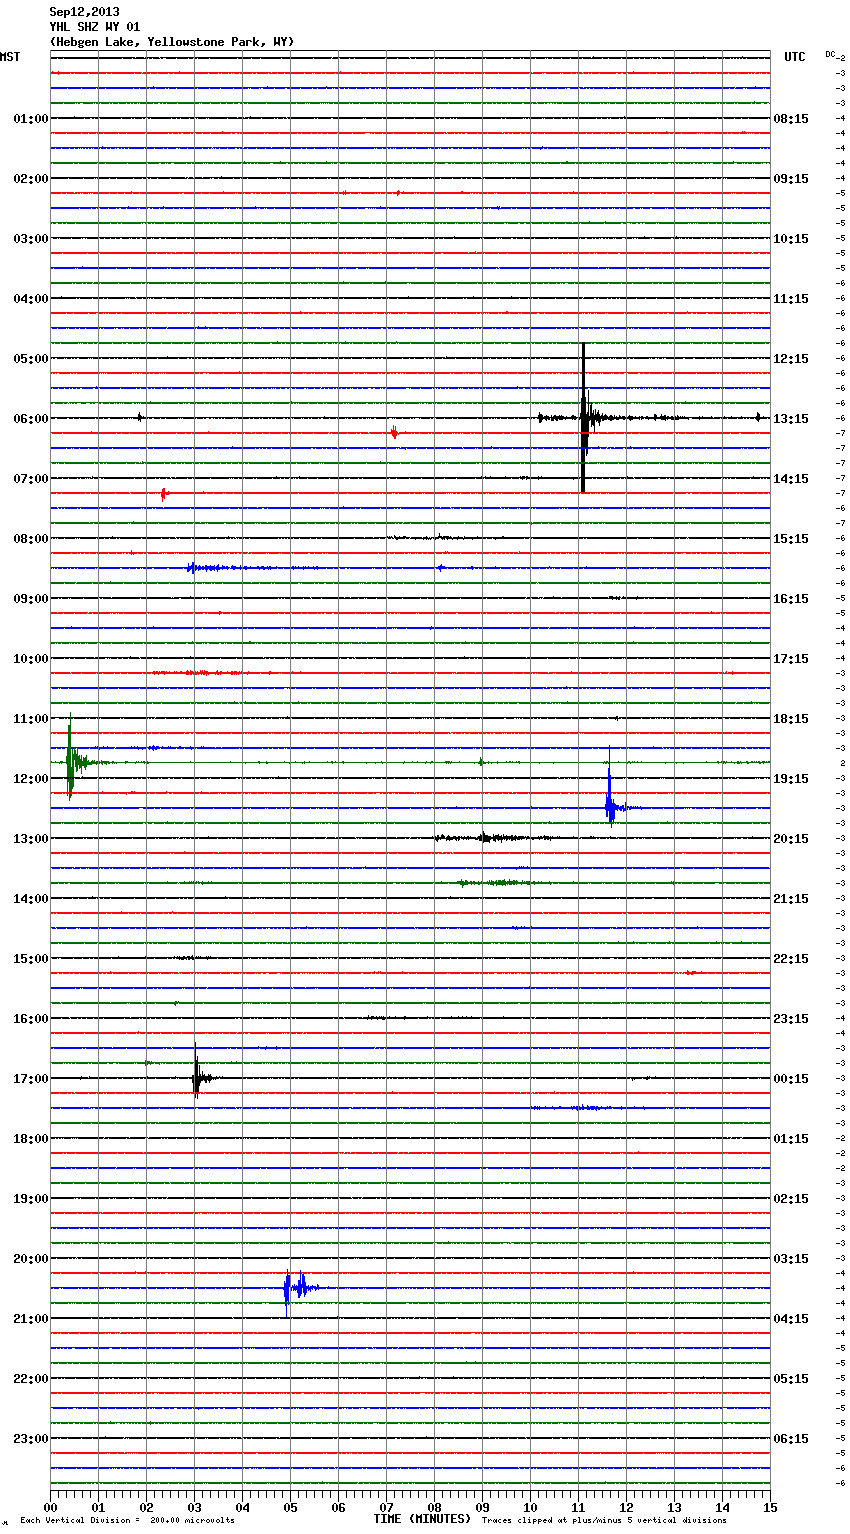The height and width of the screenshot is (1534, 850).
Task: Click the 05 minute tick label
Action: [290, 1507]
